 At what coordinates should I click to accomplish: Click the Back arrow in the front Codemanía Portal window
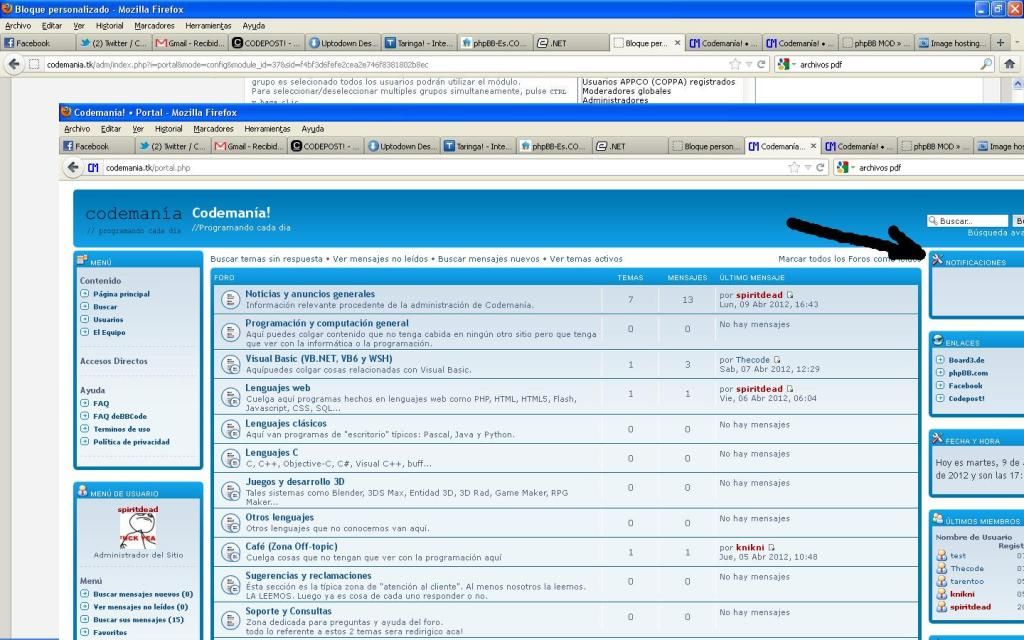[x=74, y=168]
